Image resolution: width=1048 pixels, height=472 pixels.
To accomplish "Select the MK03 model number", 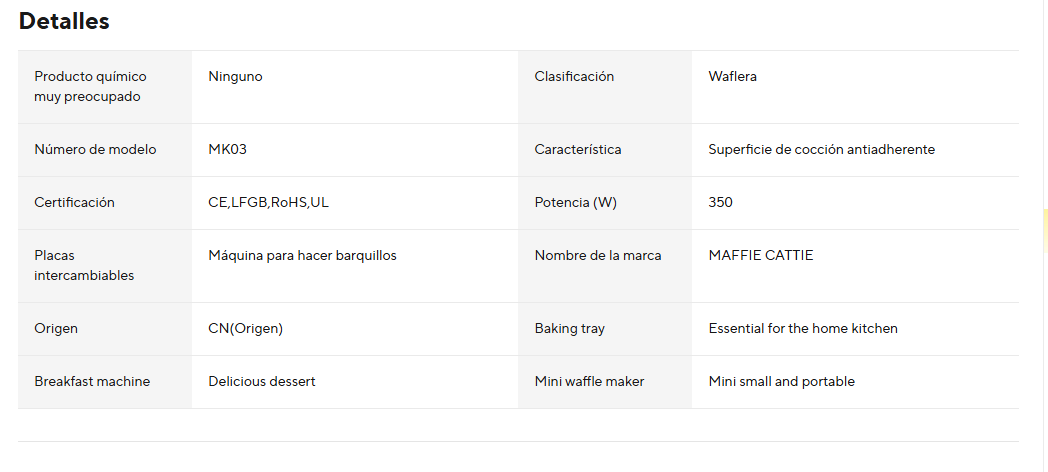I will coord(227,150).
